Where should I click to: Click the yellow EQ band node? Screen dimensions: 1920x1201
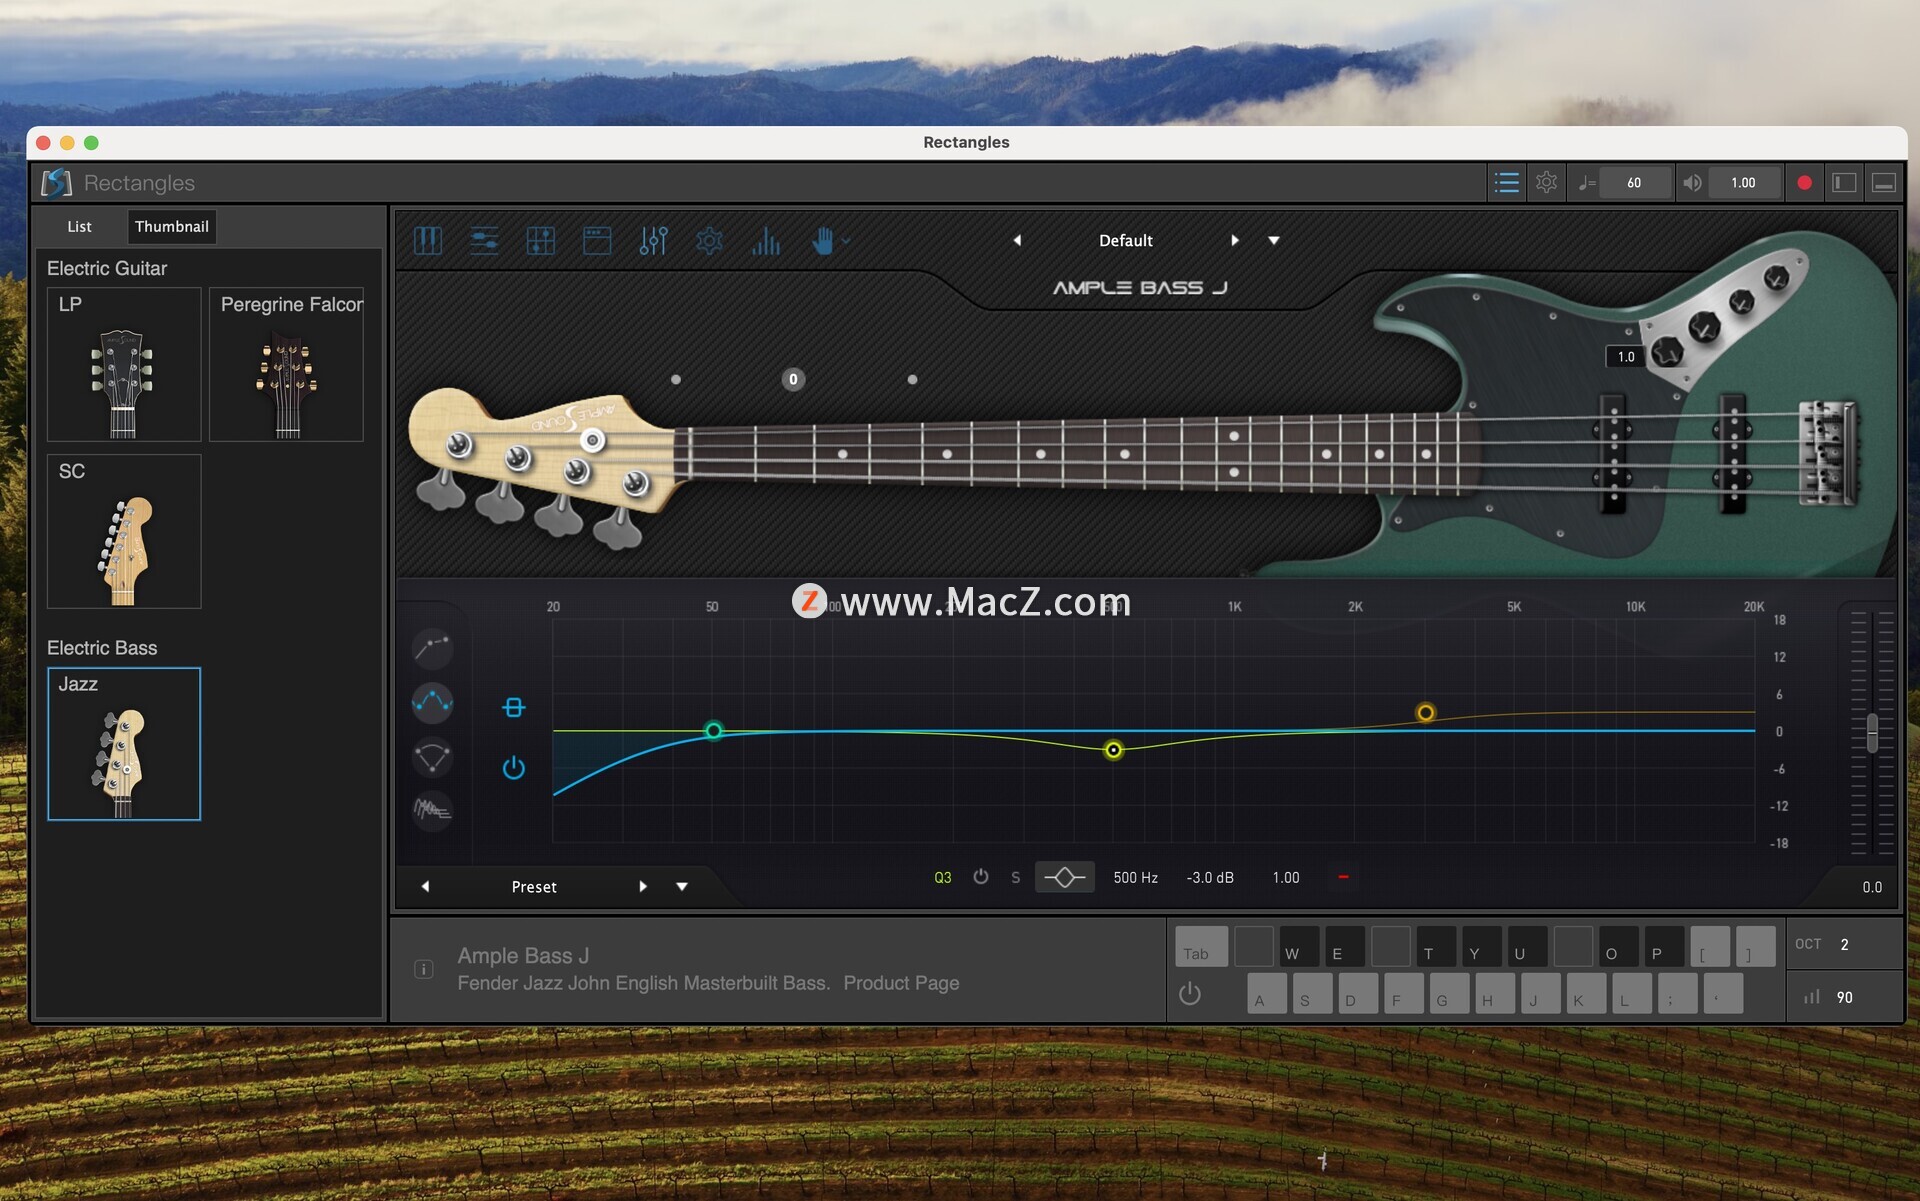1113,750
